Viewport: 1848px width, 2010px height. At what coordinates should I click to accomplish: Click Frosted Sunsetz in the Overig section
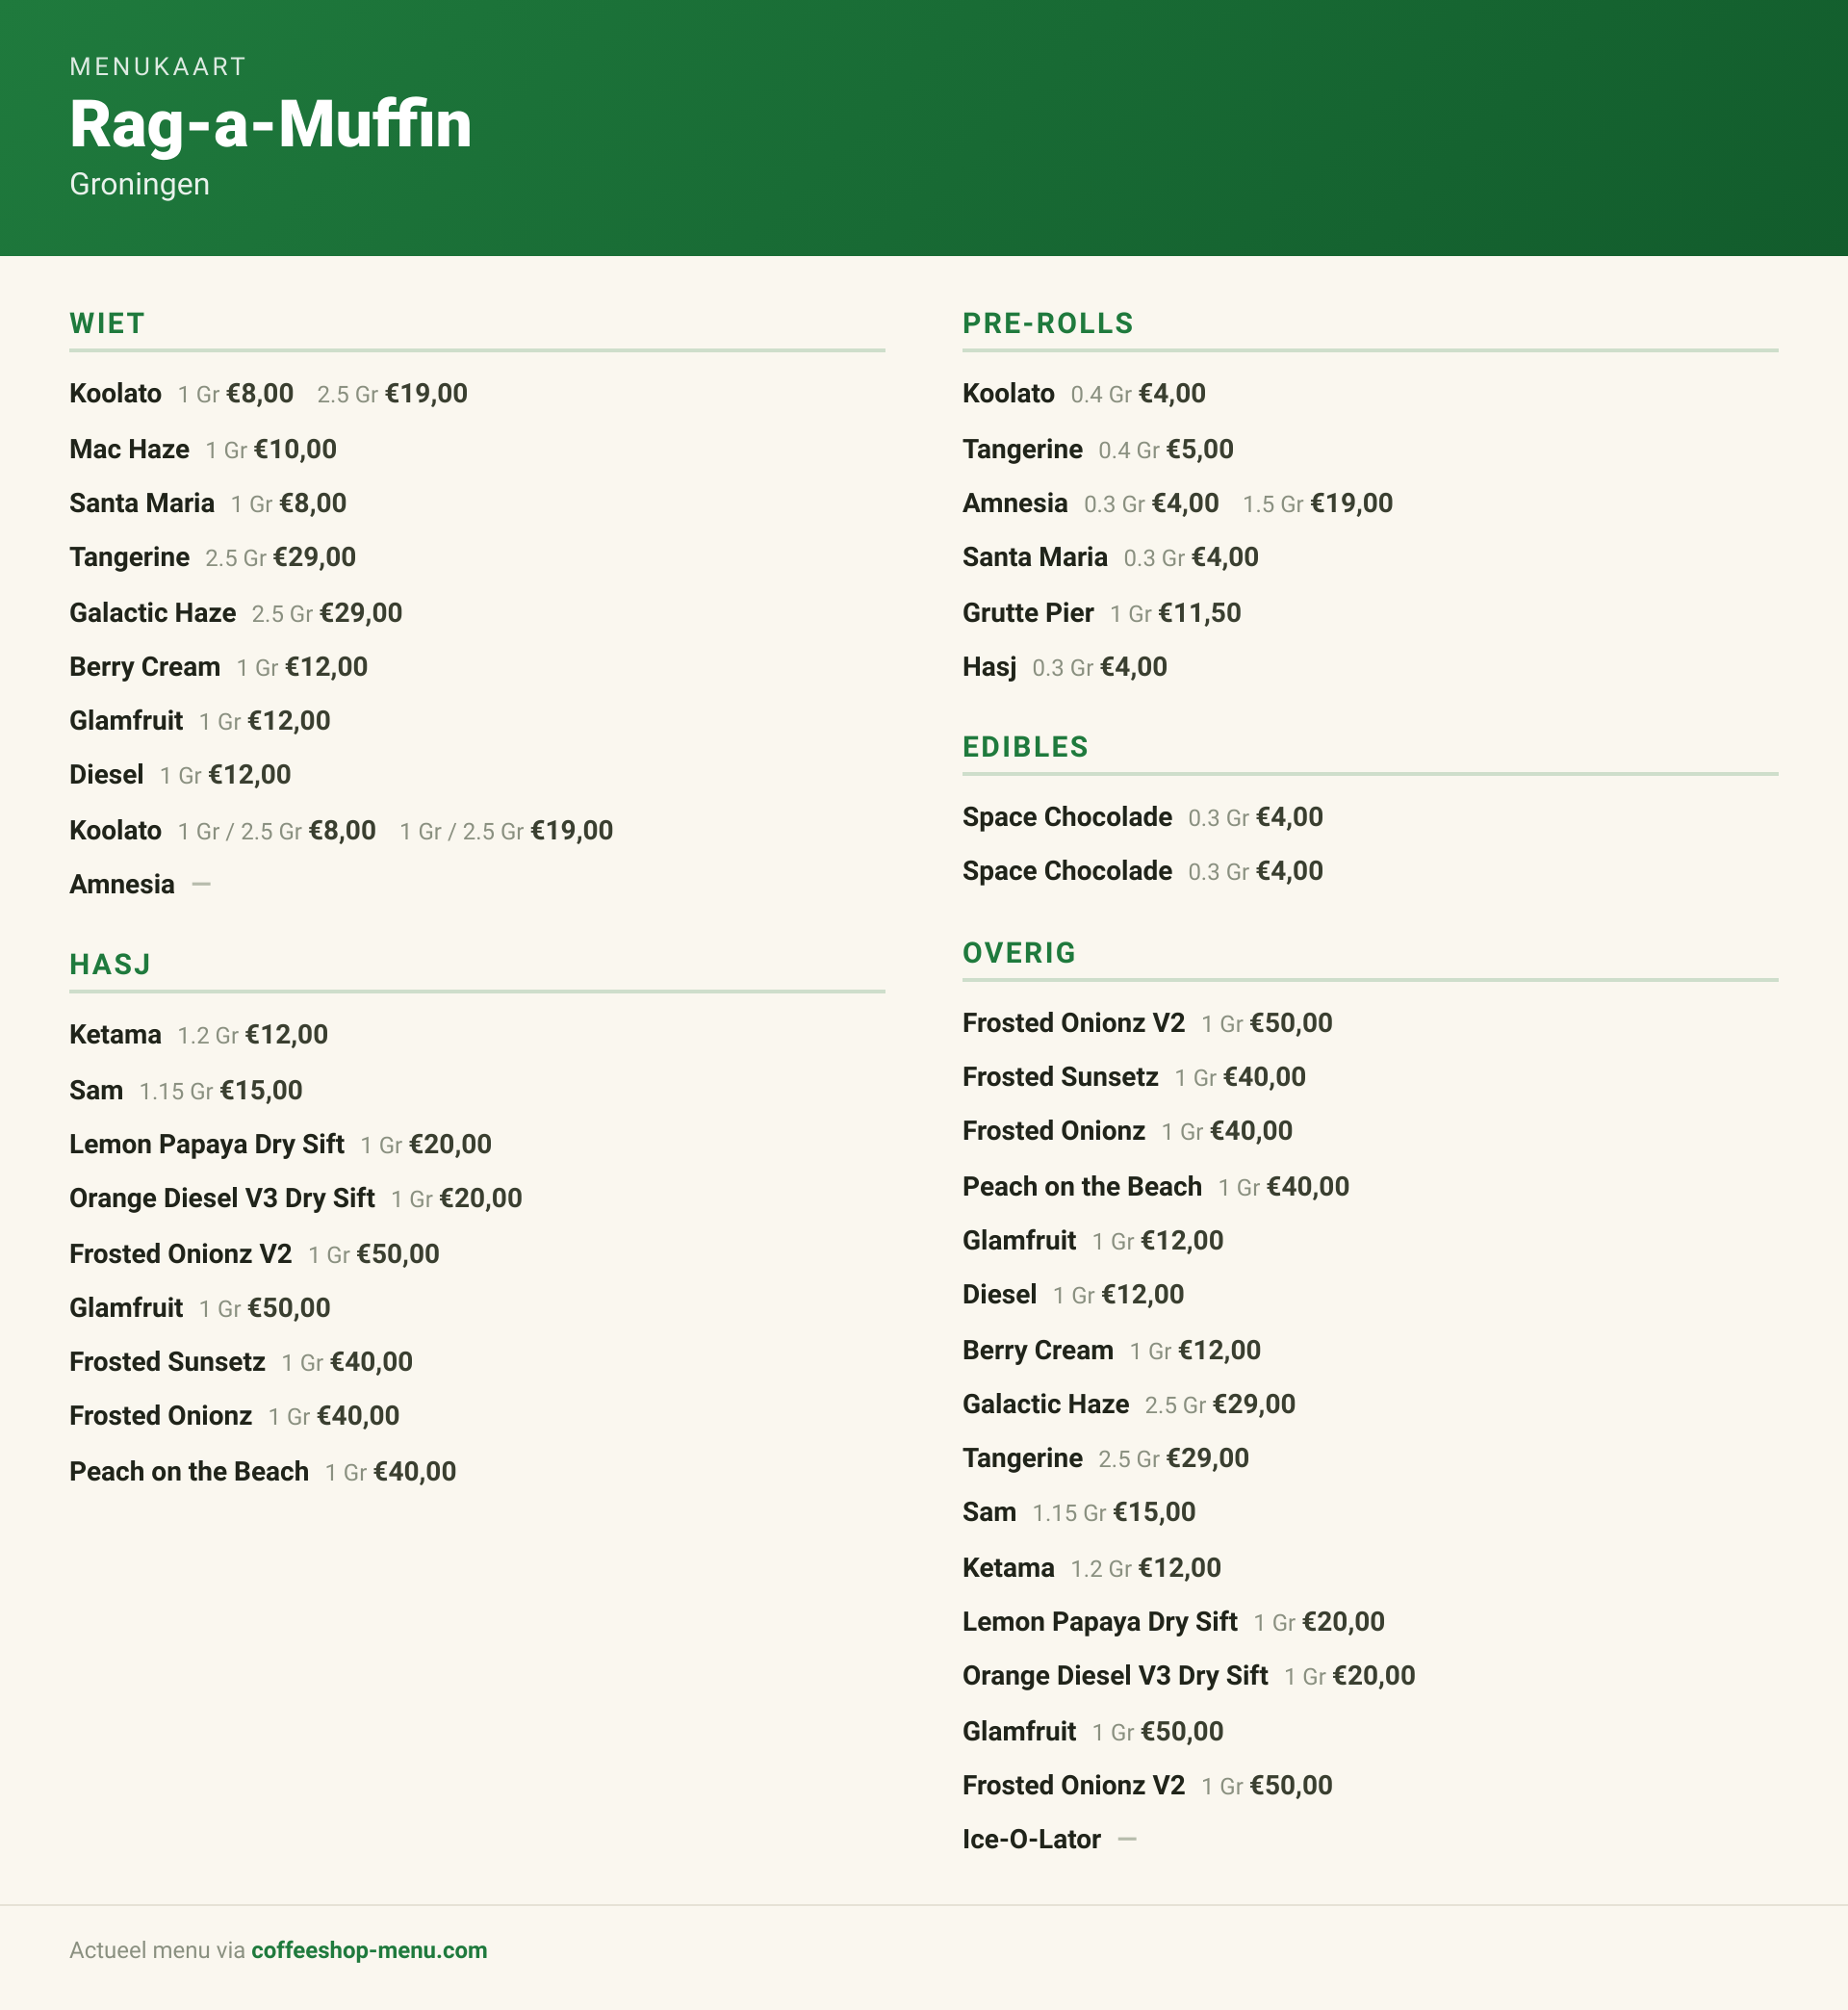pyautogui.click(x=1060, y=1076)
